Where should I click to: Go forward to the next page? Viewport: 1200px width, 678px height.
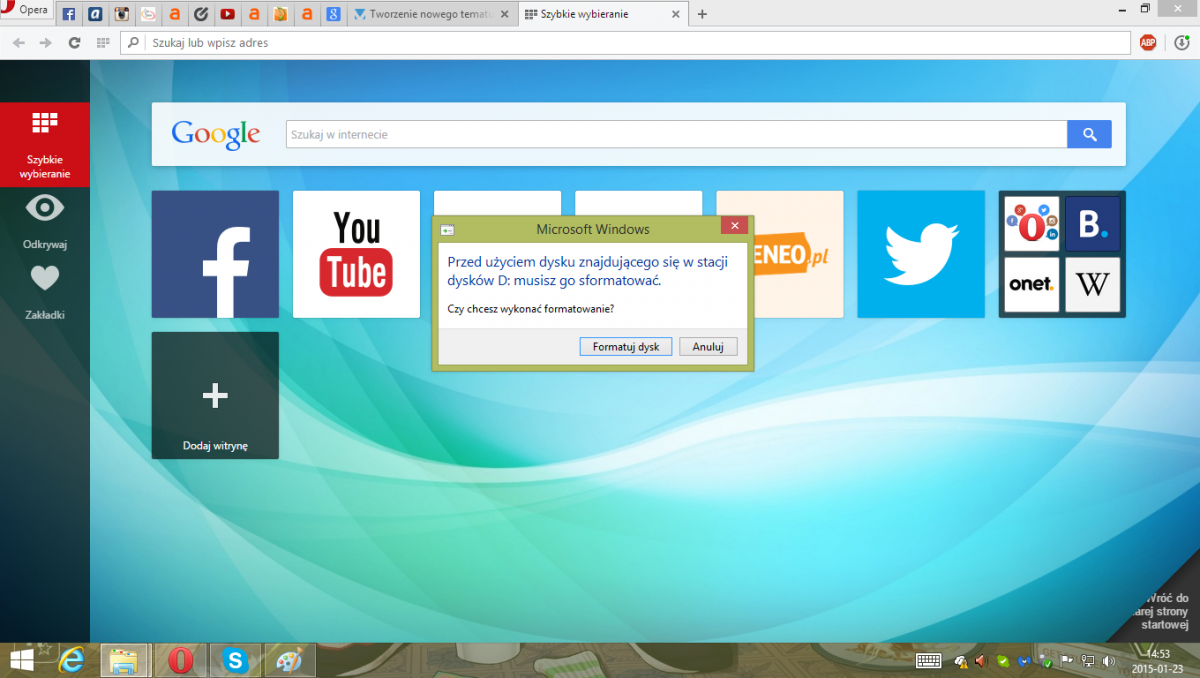click(x=46, y=43)
